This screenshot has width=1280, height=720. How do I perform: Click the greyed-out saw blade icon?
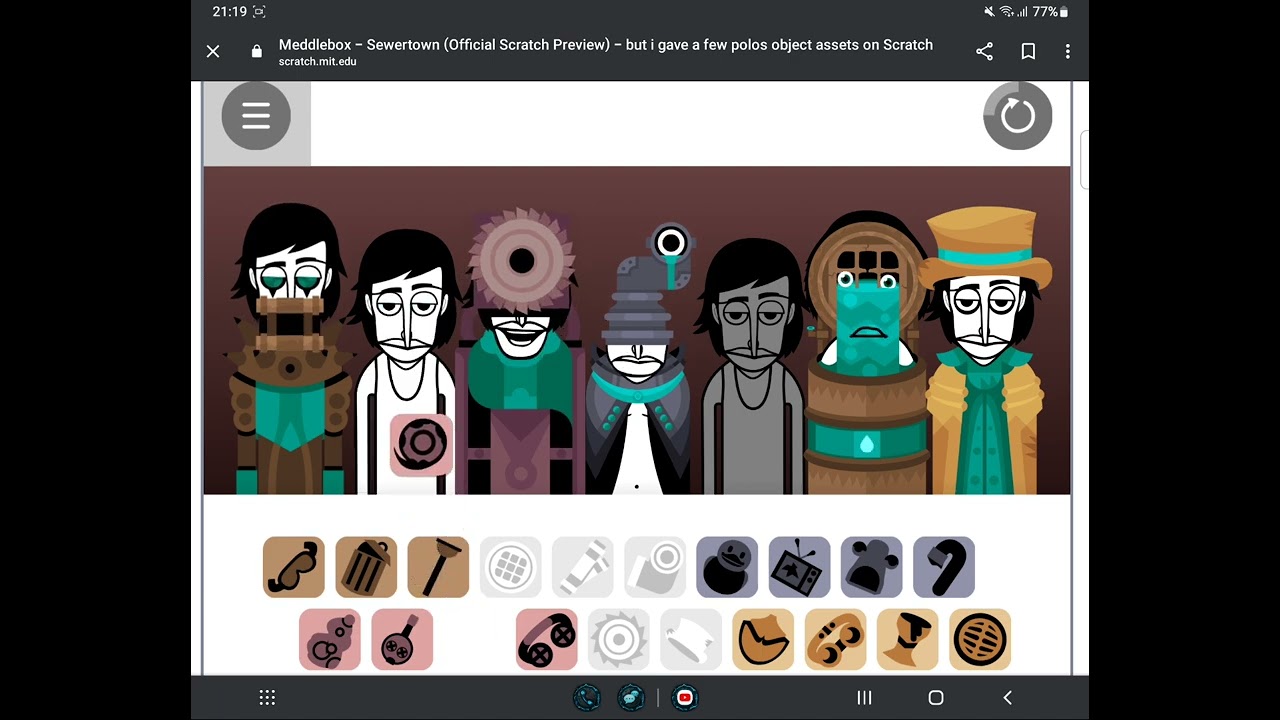619,639
